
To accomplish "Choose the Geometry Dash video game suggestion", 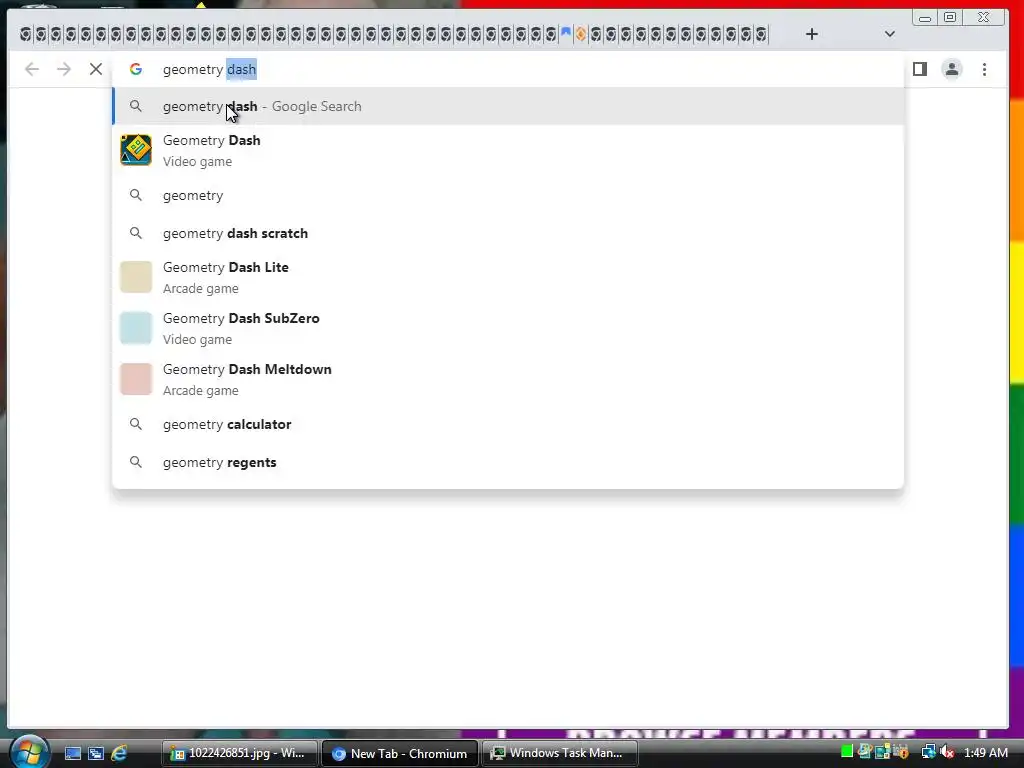I will pos(508,151).
